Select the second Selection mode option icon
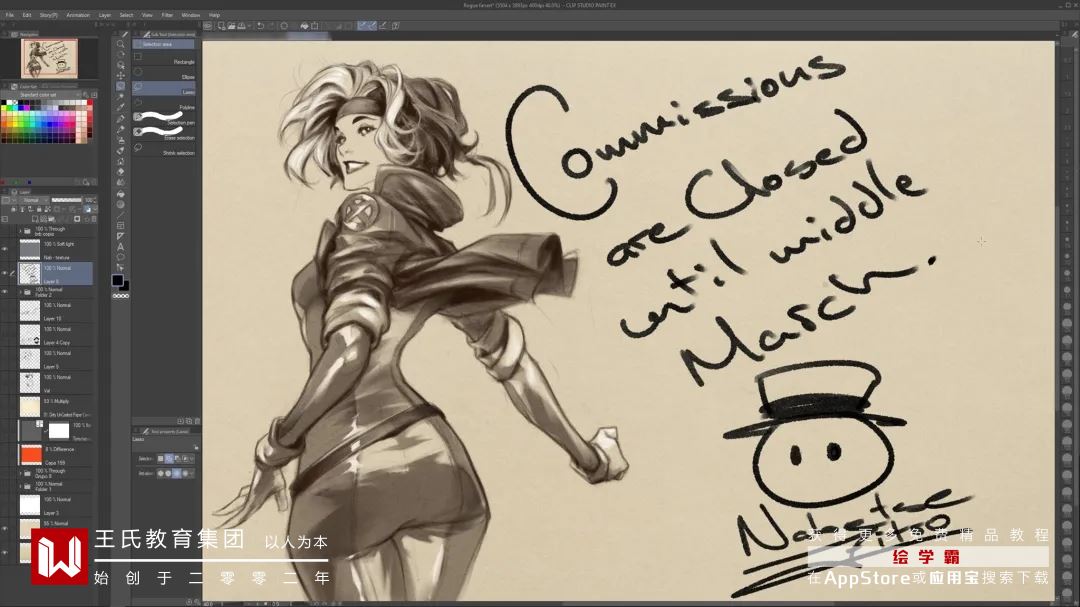The image size is (1080, 607). [x=169, y=458]
